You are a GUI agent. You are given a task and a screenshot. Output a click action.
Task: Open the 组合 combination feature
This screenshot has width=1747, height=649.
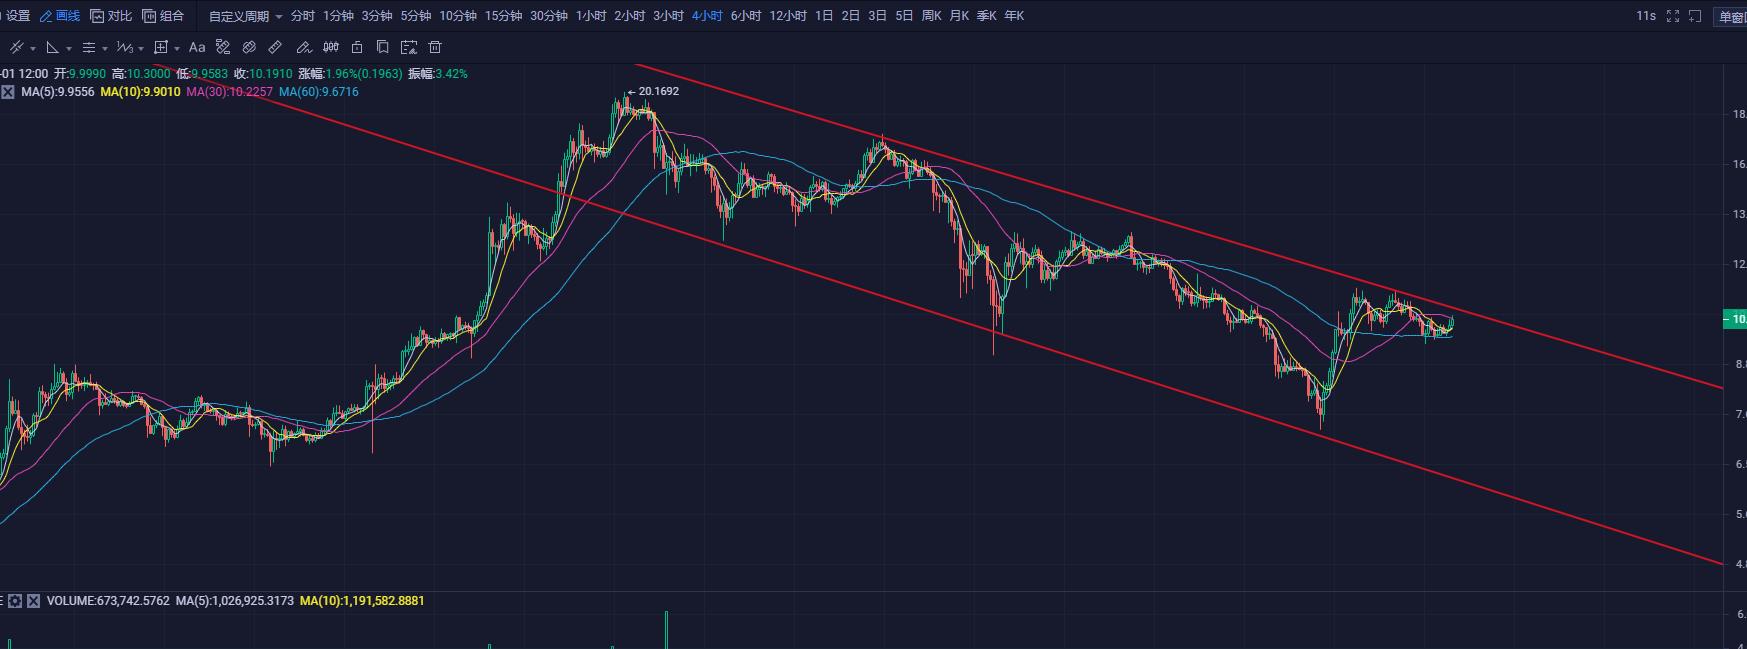[x=163, y=16]
